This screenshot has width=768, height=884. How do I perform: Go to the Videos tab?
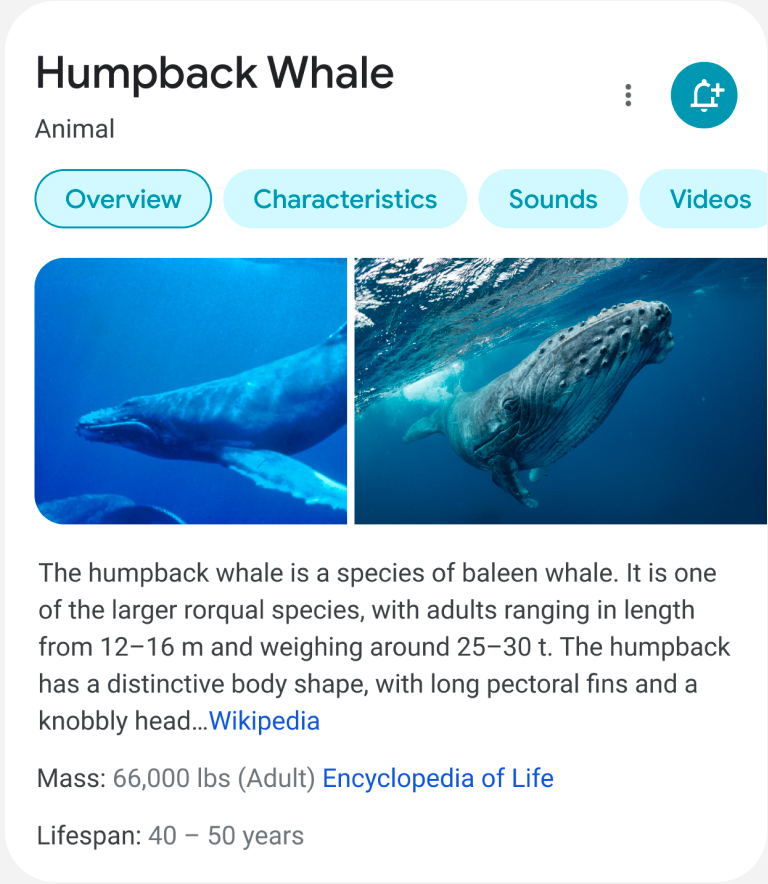(x=705, y=199)
